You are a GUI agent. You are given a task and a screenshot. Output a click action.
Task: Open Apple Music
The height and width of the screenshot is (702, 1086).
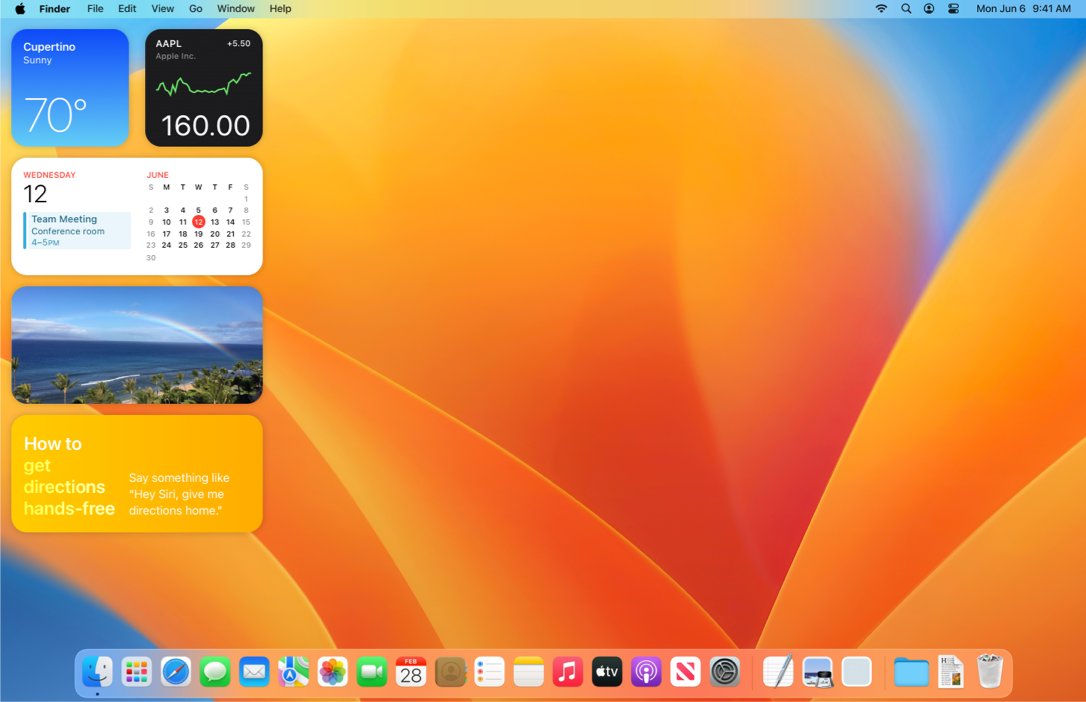(567, 672)
